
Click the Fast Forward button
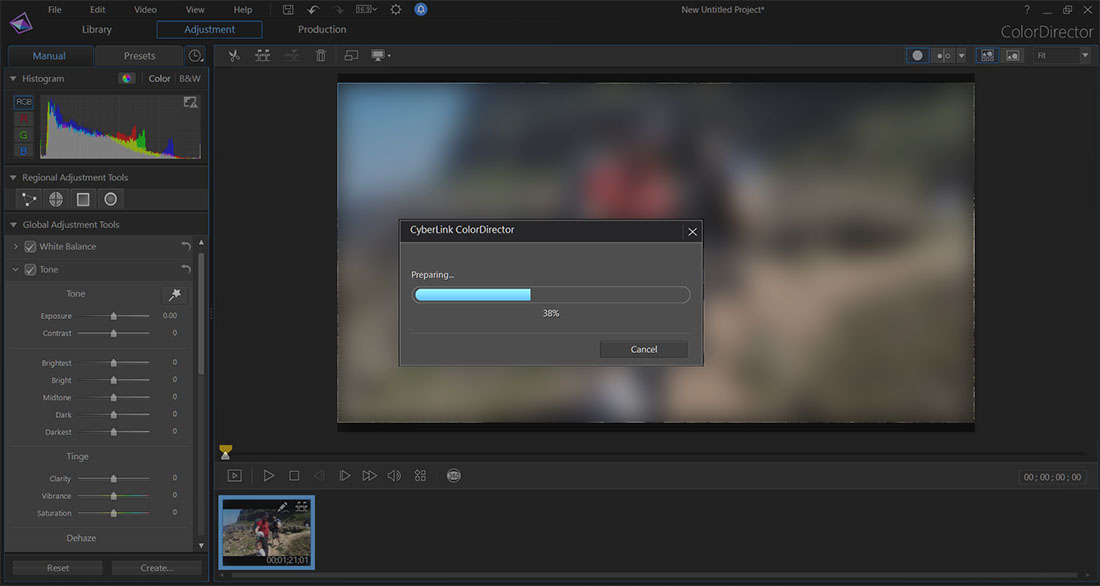(x=369, y=476)
